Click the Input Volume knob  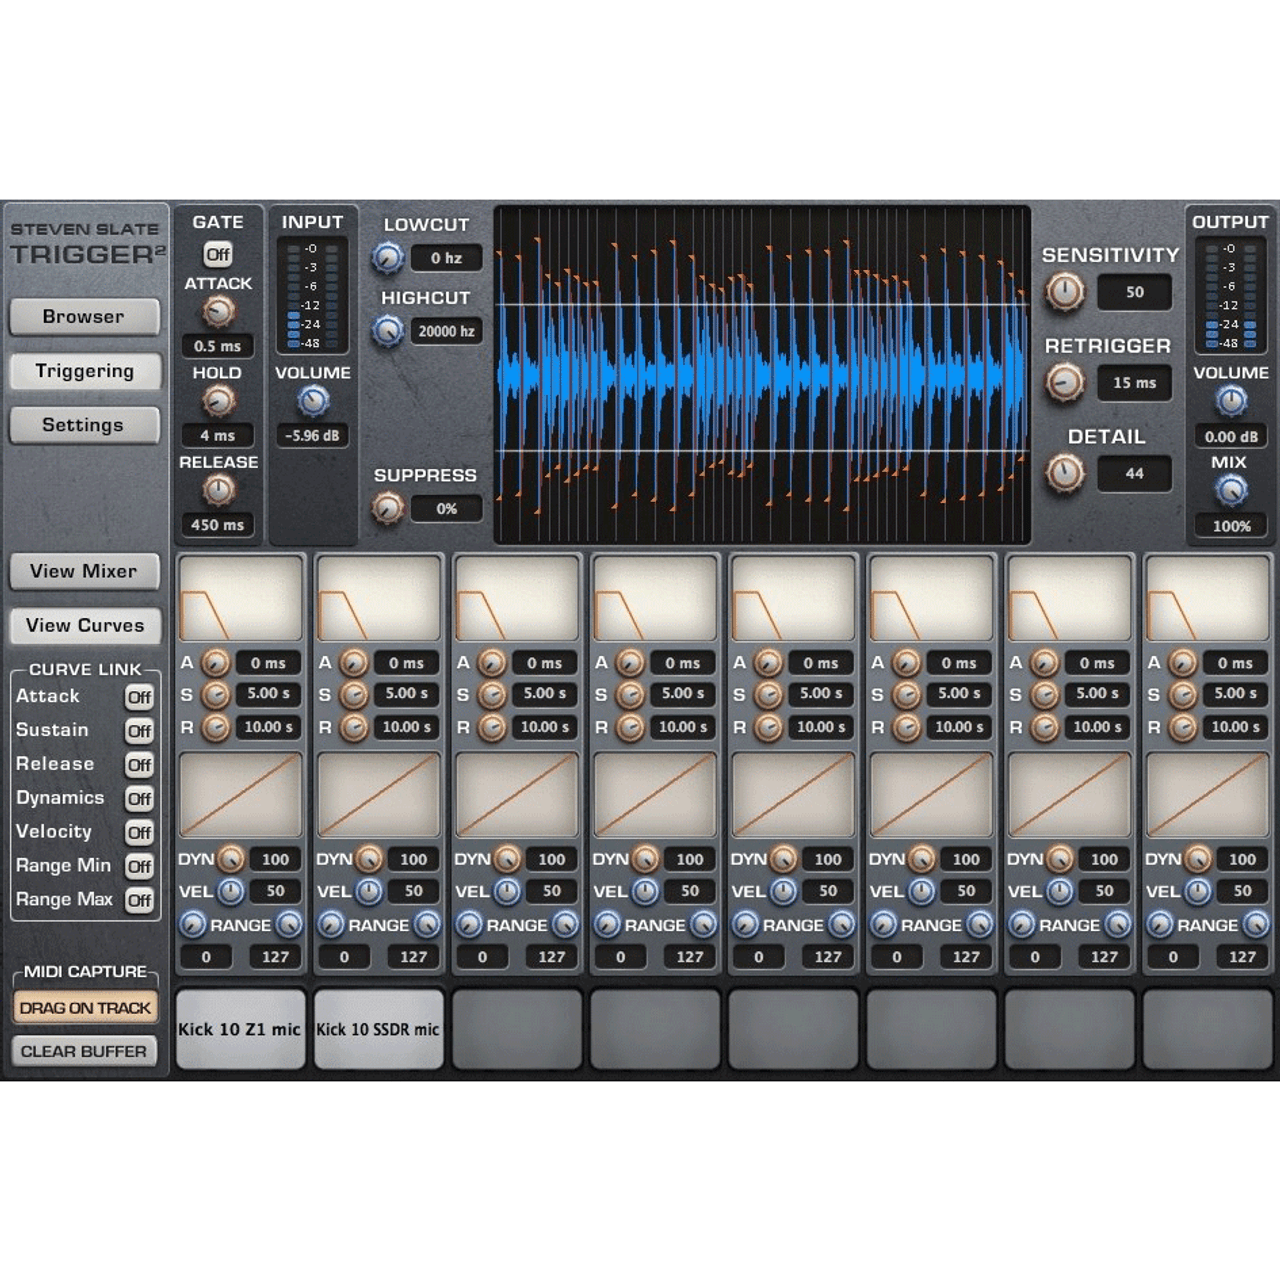click(313, 402)
